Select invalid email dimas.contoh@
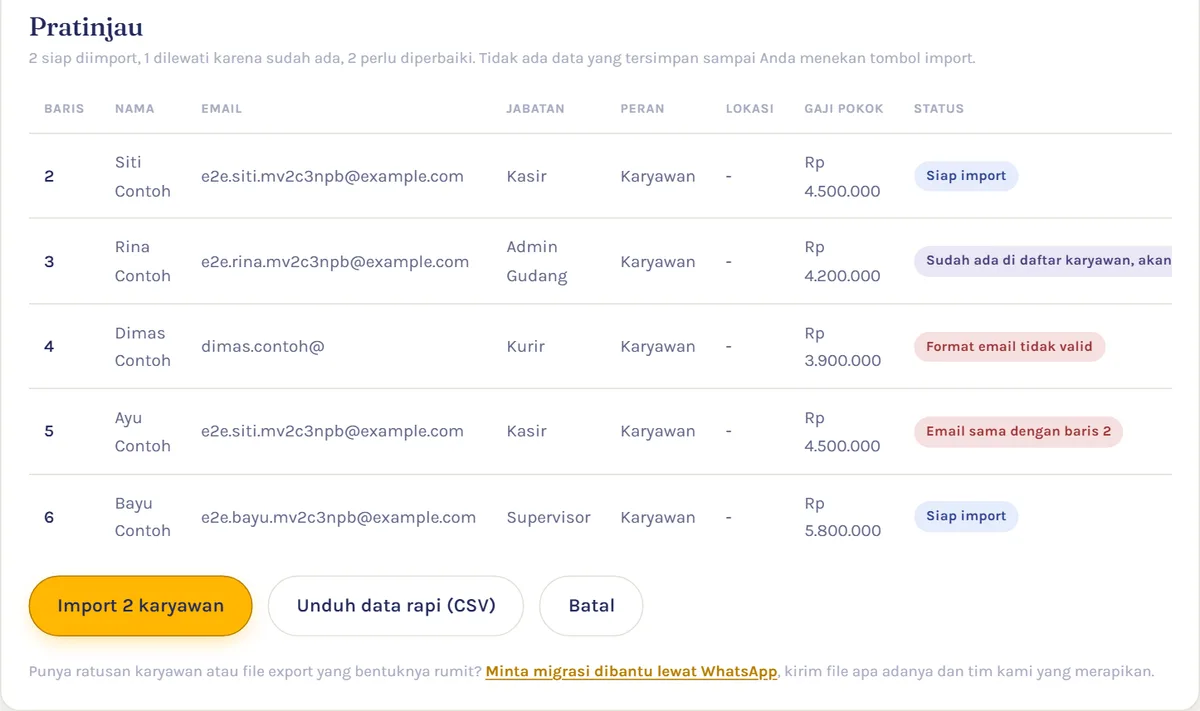1200x711 pixels. pos(263,346)
